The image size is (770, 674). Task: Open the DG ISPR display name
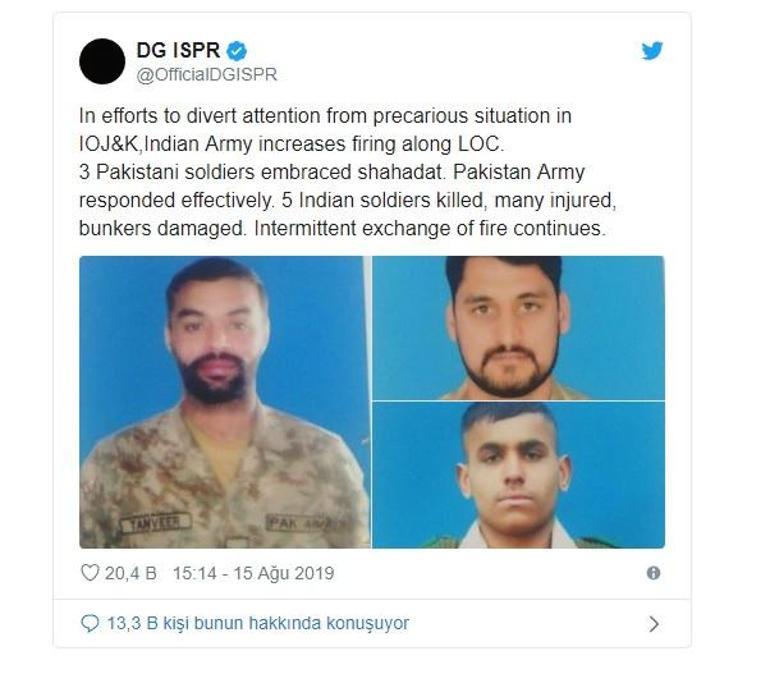178,50
